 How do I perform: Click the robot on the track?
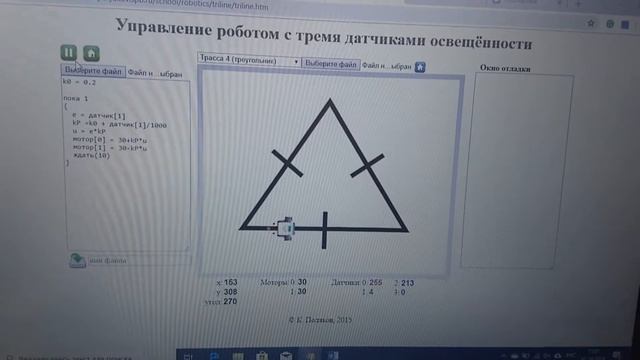coord(284,228)
